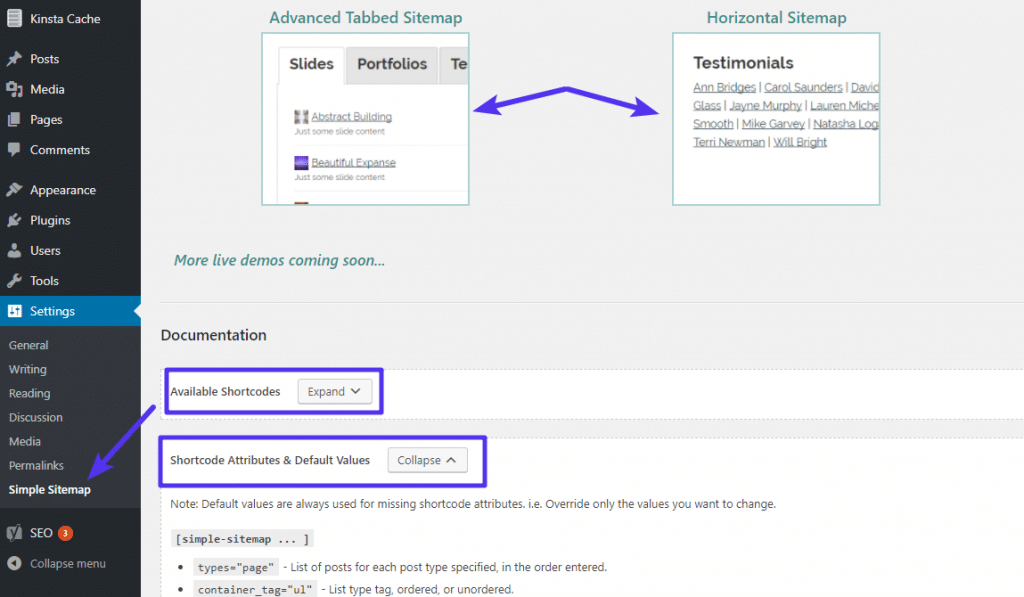Click the Comments bubble icon
Viewport: 1024px width, 597px height.
point(14,150)
